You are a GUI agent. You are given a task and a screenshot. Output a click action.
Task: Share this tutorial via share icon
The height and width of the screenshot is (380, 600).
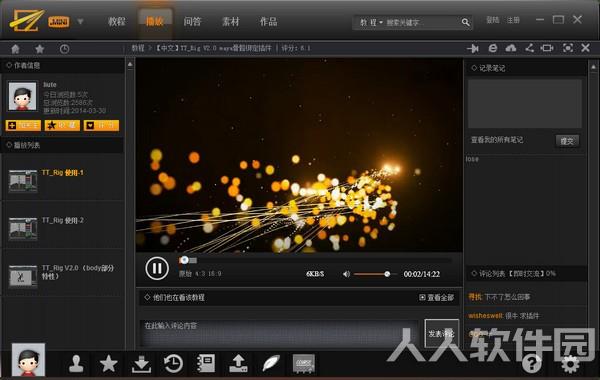[x=529, y=48]
